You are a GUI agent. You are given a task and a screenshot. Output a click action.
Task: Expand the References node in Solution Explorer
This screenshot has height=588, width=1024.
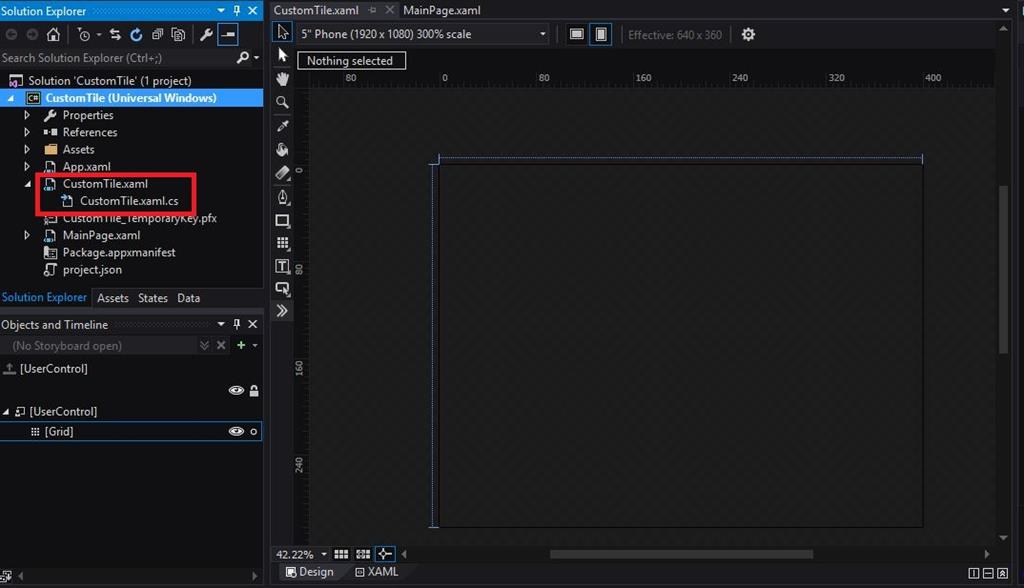pos(26,132)
